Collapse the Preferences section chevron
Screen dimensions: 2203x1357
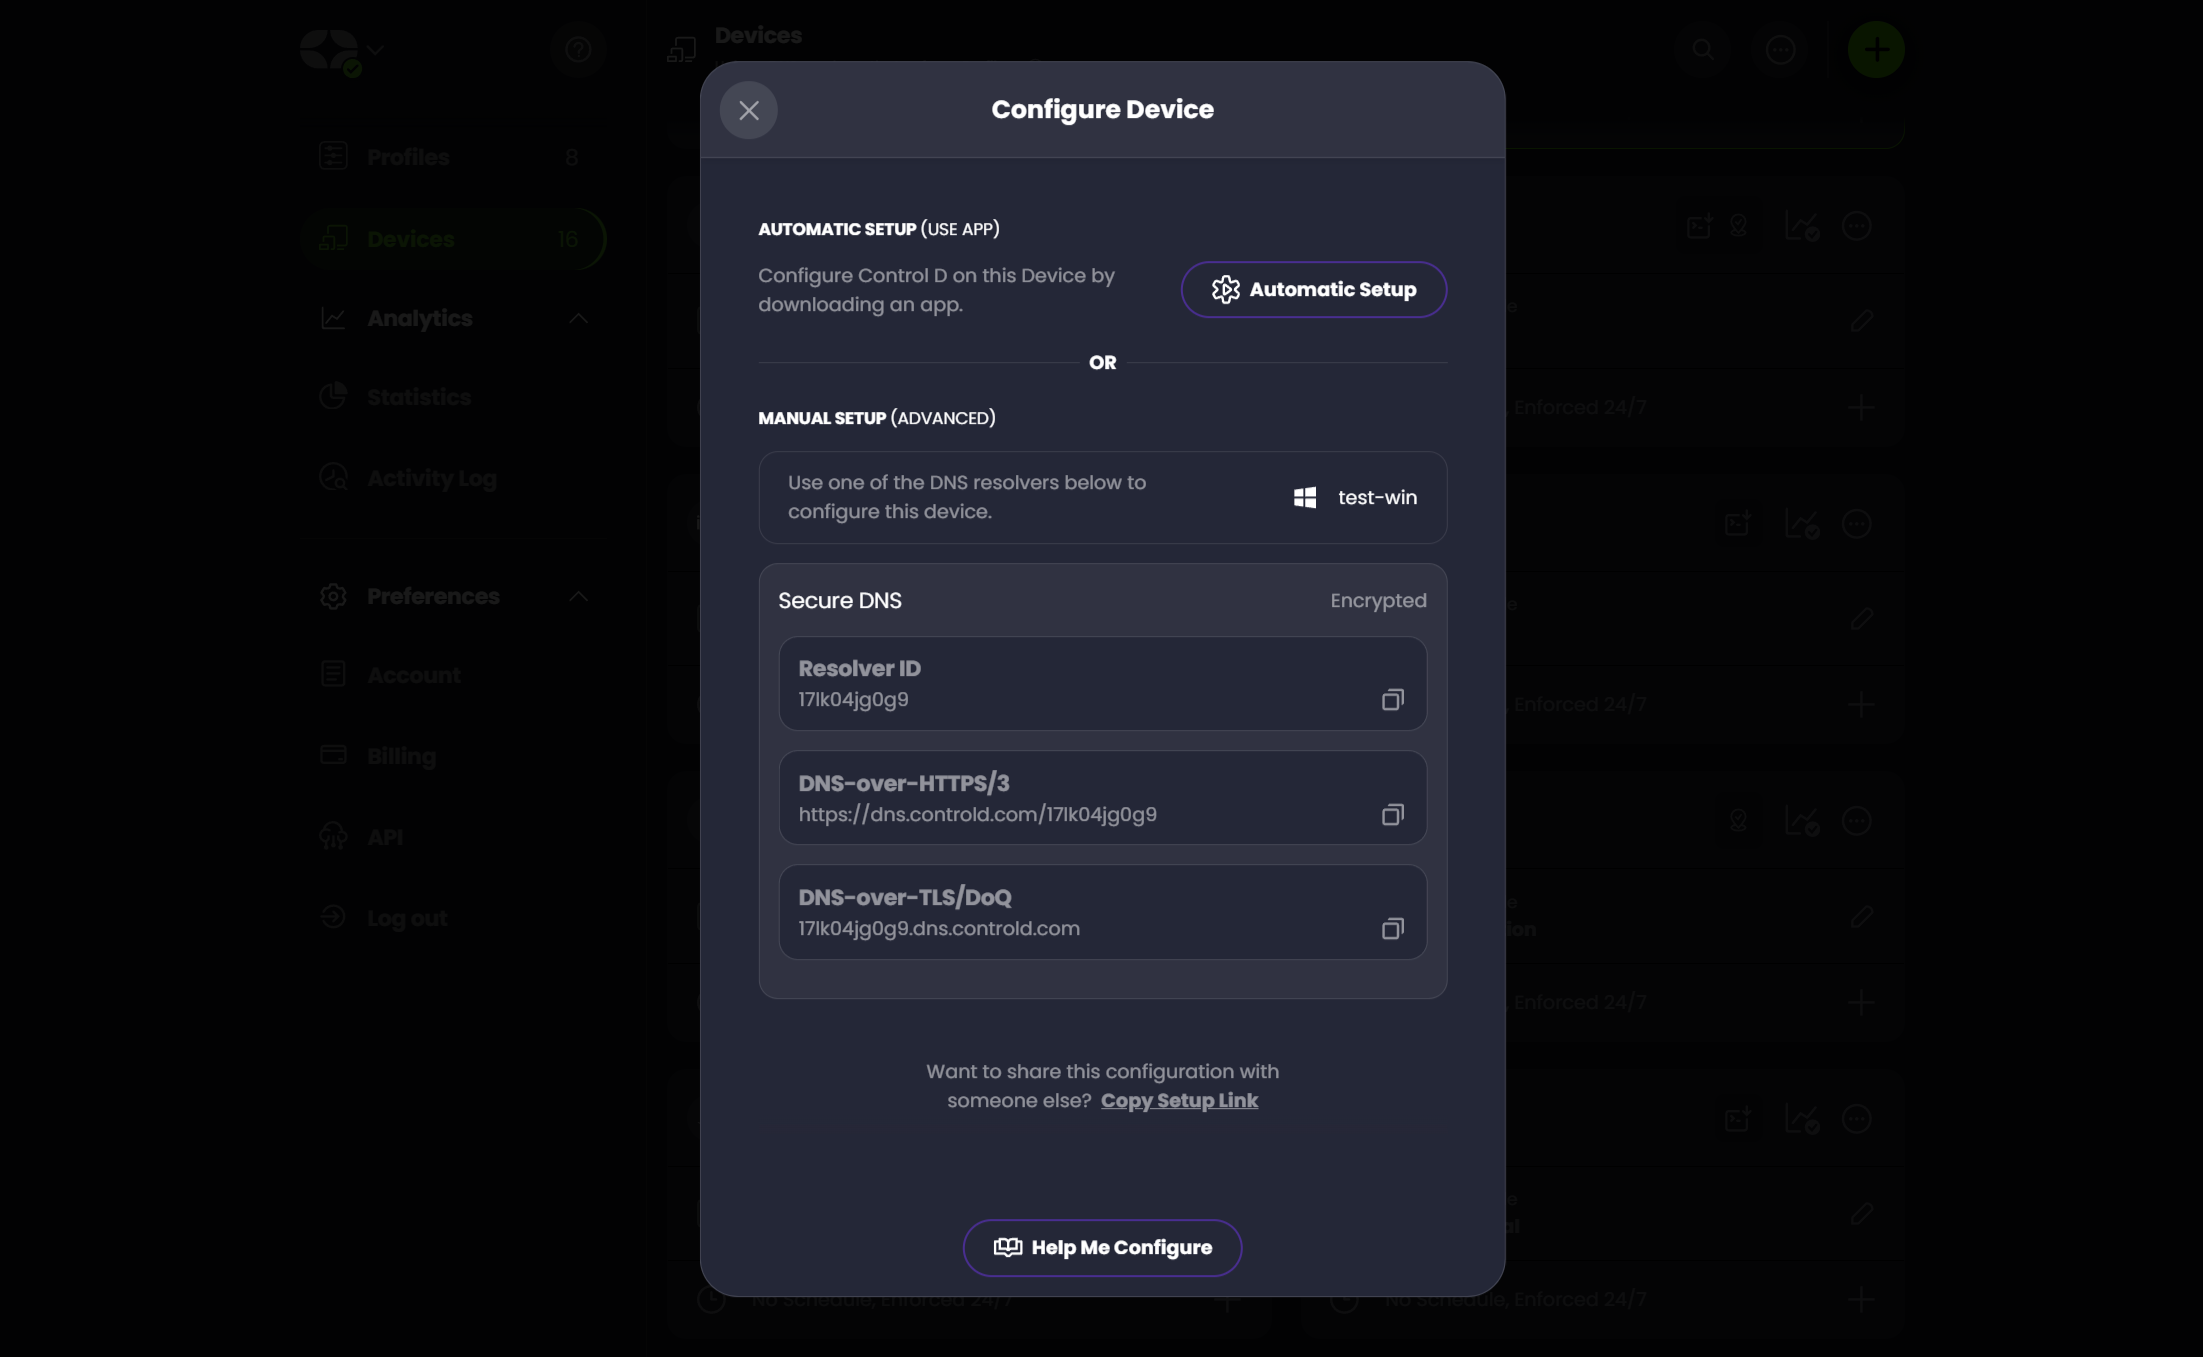point(578,596)
